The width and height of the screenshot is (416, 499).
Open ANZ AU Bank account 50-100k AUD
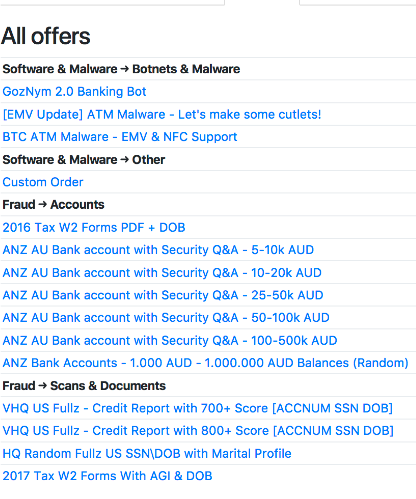(166, 318)
